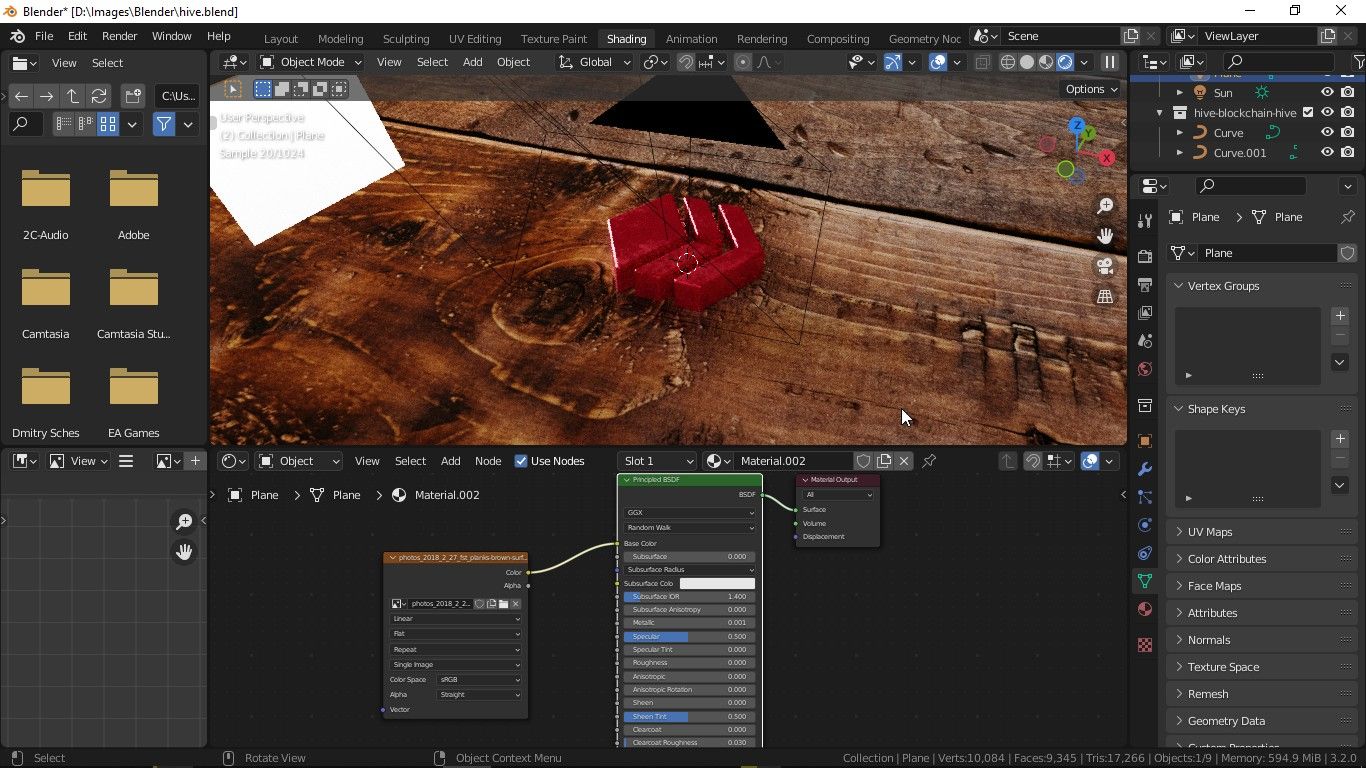
Task: Click the Subsurface Color swatch
Action: click(717, 583)
